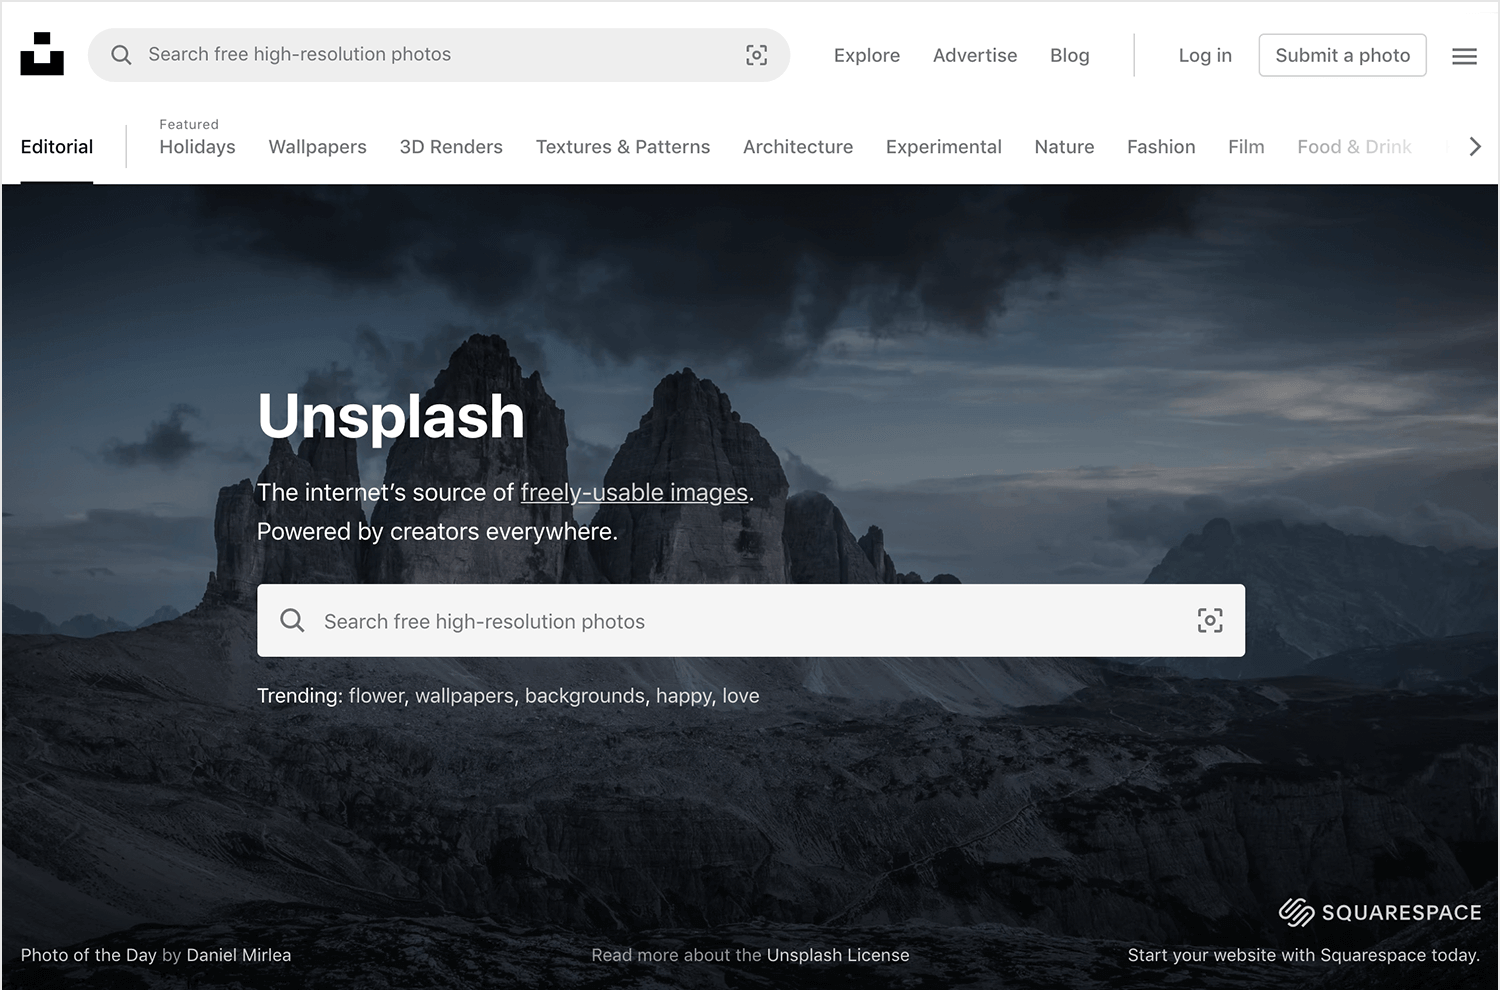Screen dimensions: 1500x990
Task: Go to the Advertise page
Action: coord(975,55)
